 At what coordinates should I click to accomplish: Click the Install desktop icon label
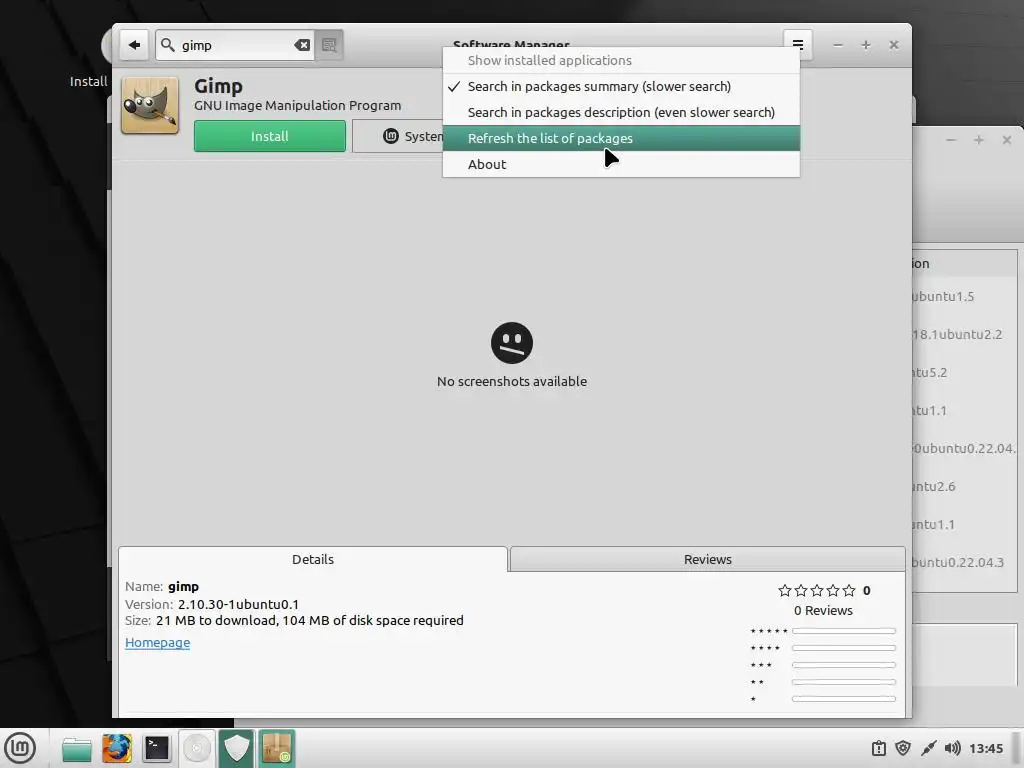pyautogui.click(x=88, y=82)
